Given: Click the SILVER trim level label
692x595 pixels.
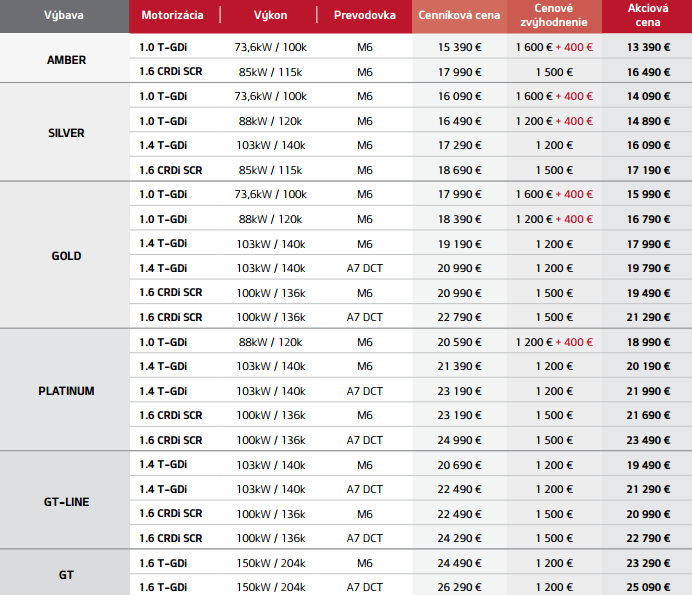Looking at the screenshot, I should 66,133.
